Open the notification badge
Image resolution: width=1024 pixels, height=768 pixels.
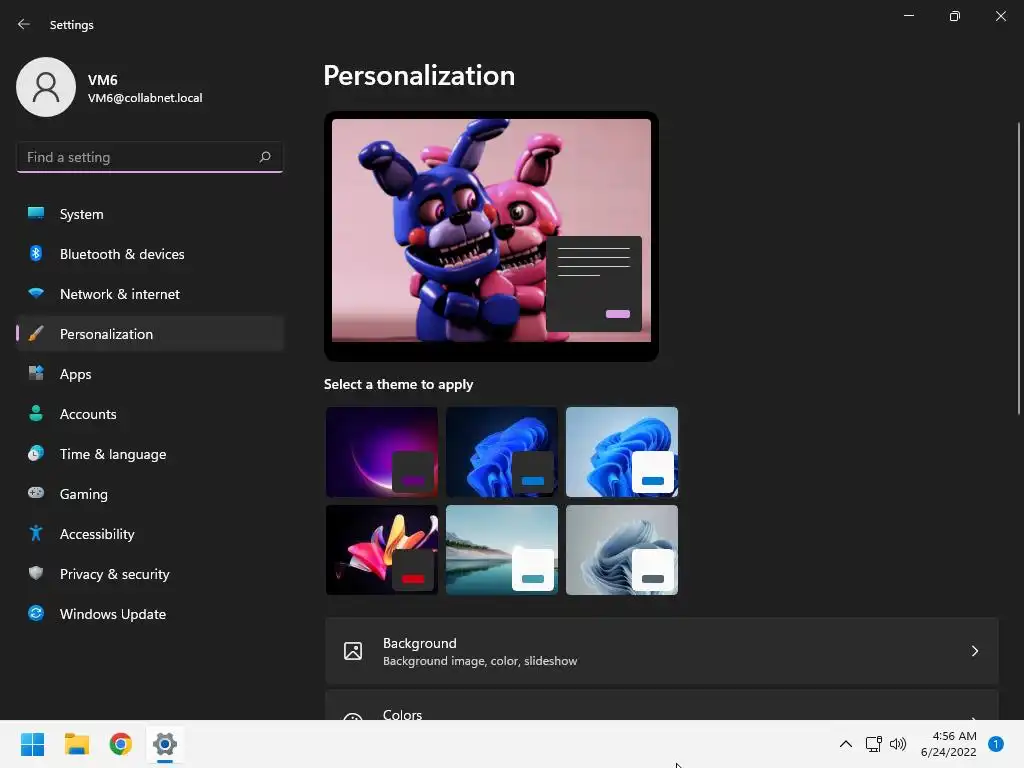(996, 744)
